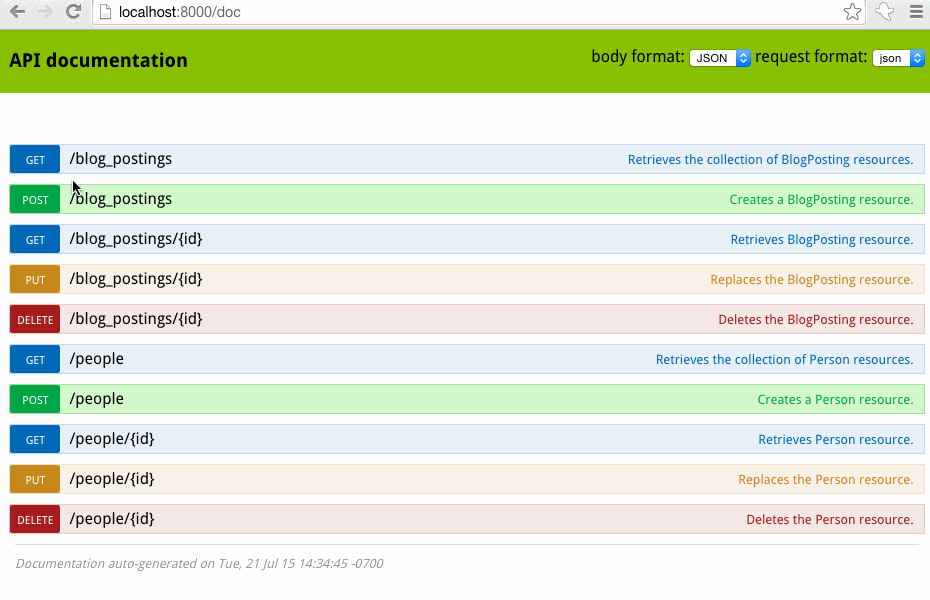
Task: Click 'Deletes the Person resource.' description
Action: pyautogui.click(x=830, y=520)
